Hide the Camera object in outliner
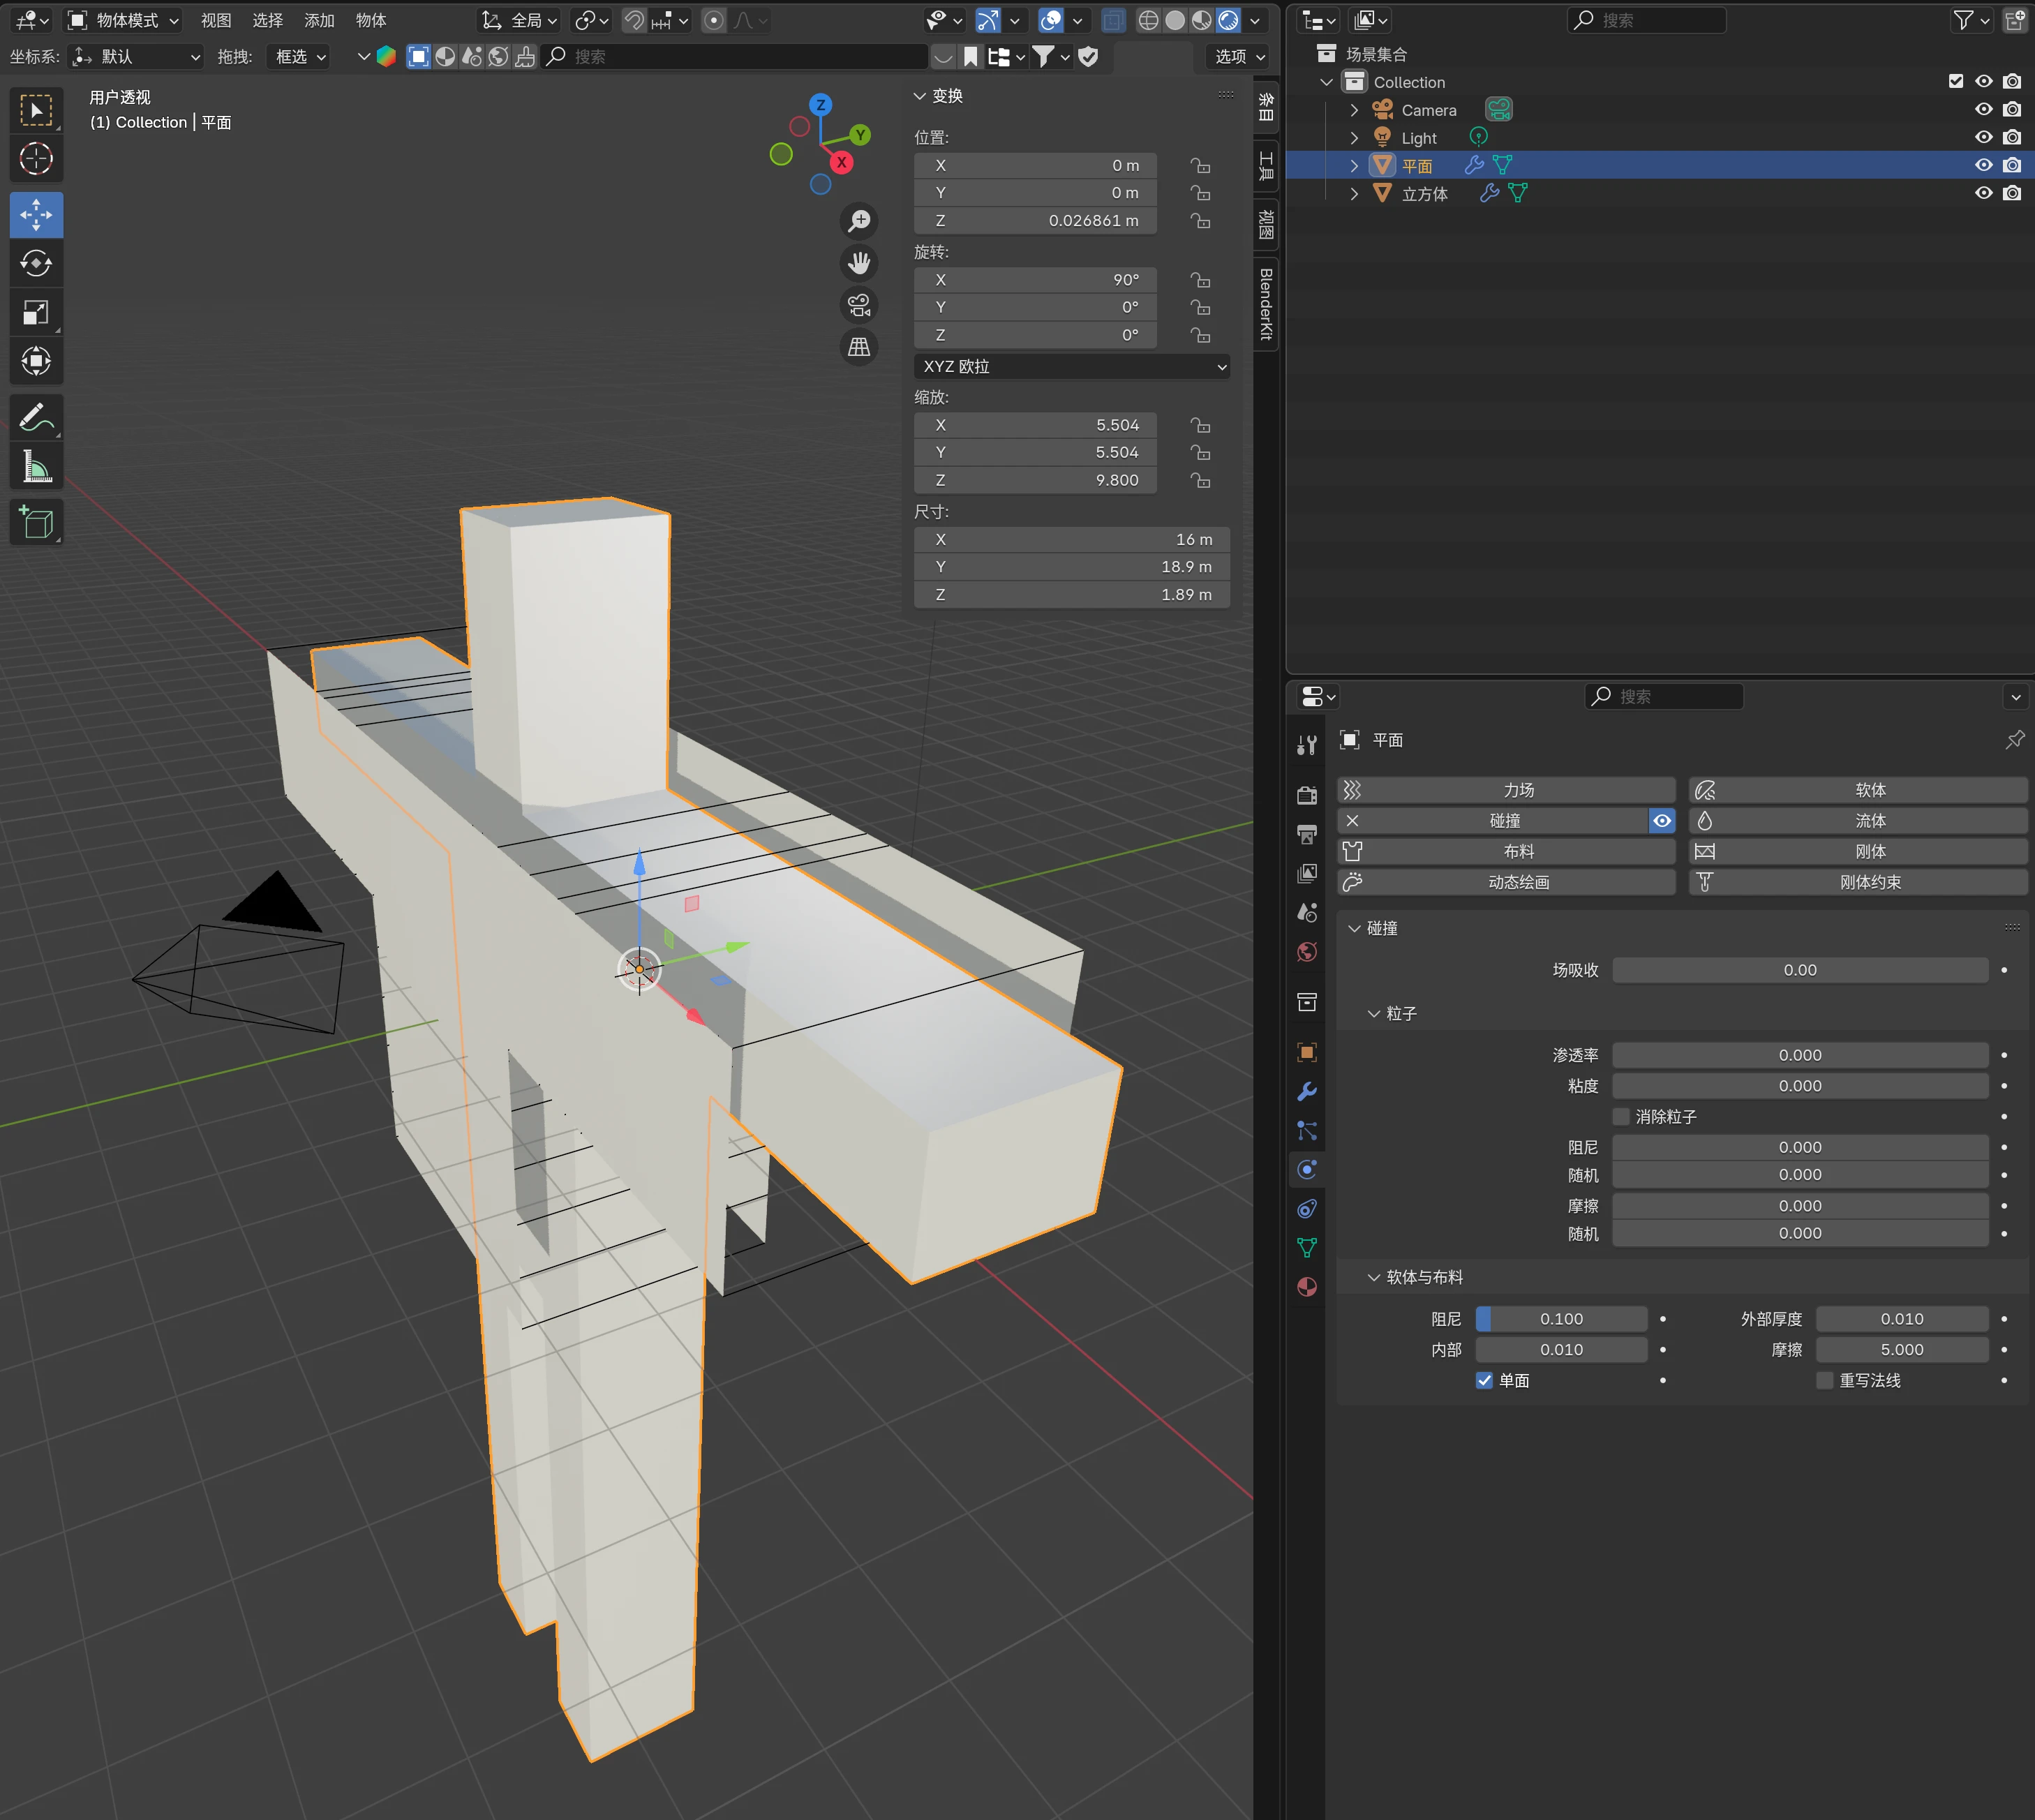The height and width of the screenshot is (1820, 2035). coord(1983,110)
